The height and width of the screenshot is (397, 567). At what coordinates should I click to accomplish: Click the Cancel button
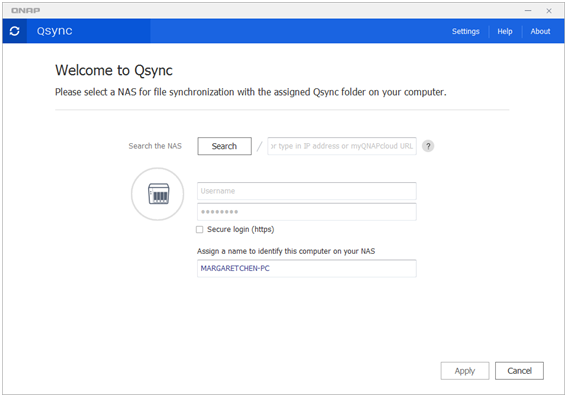[519, 371]
